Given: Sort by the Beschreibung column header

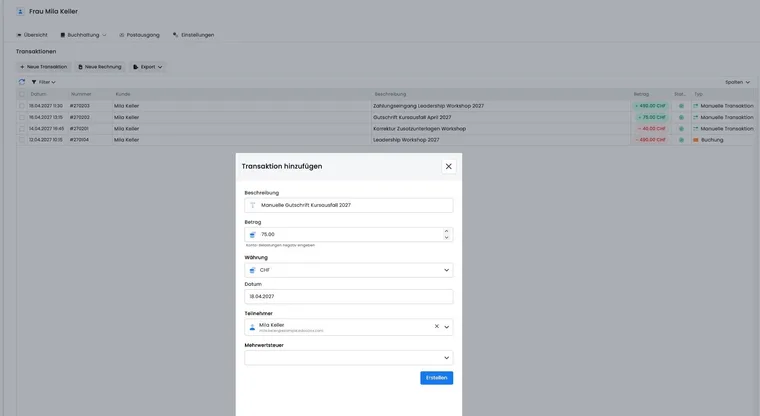Looking at the screenshot, I should (x=390, y=94).
